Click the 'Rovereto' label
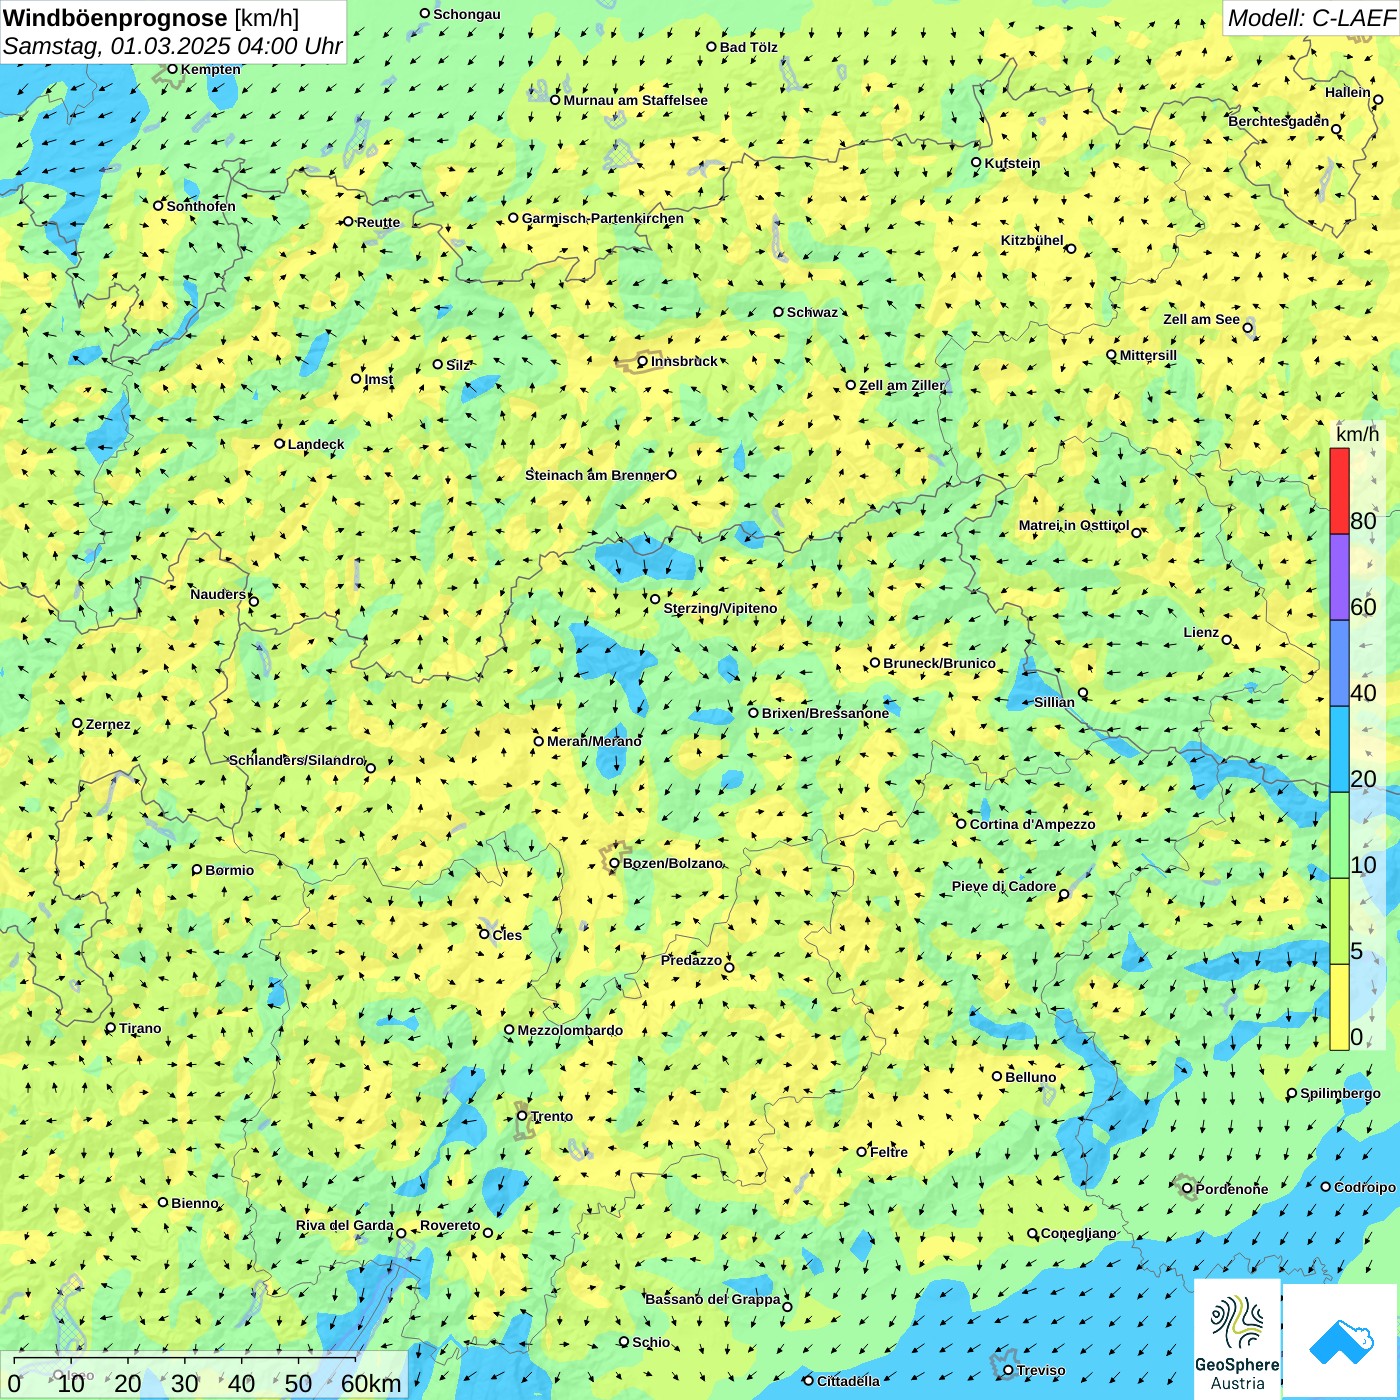1400x1400 pixels. (450, 1225)
